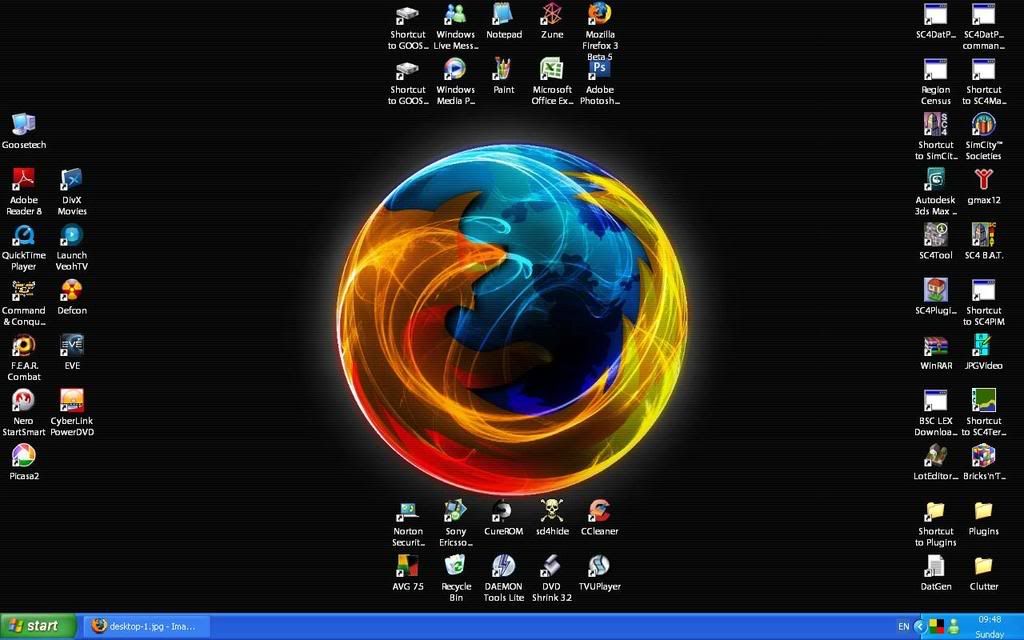The width and height of the screenshot is (1024, 640).
Task: Select DAEMON Tools Lite icon
Action: tap(504, 566)
